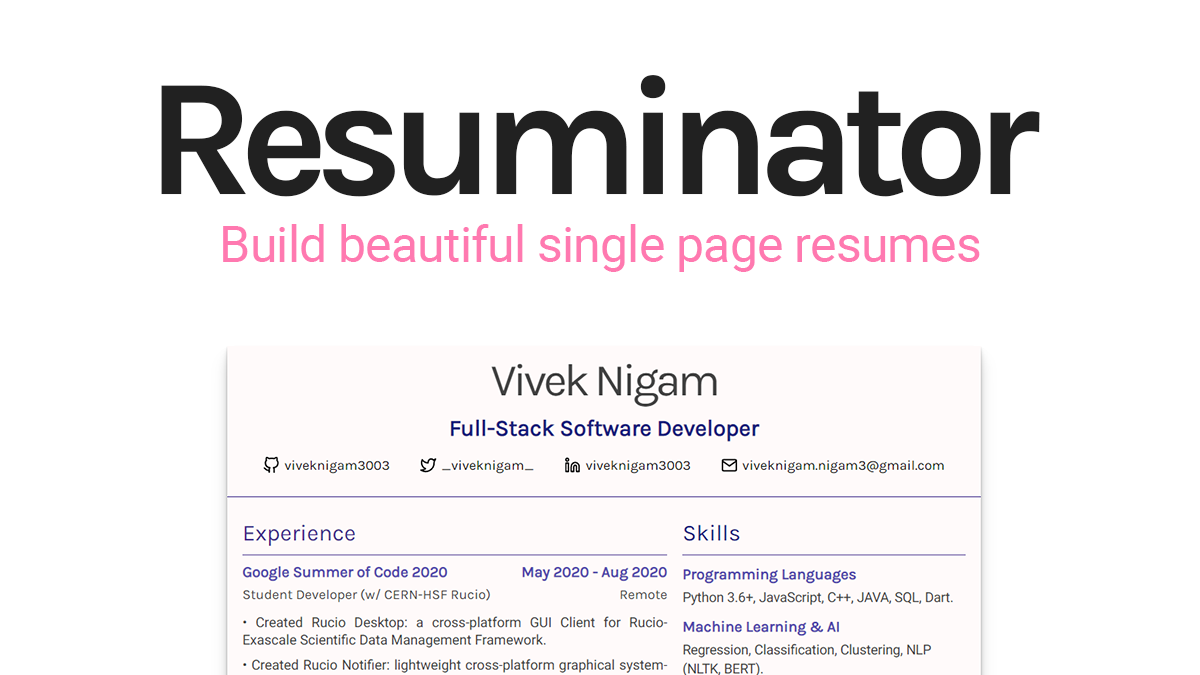Image resolution: width=1200 pixels, height=675 pixels.
Task: Click the GitHub icon next to viveknigam3003
Action: pos(271,465)
